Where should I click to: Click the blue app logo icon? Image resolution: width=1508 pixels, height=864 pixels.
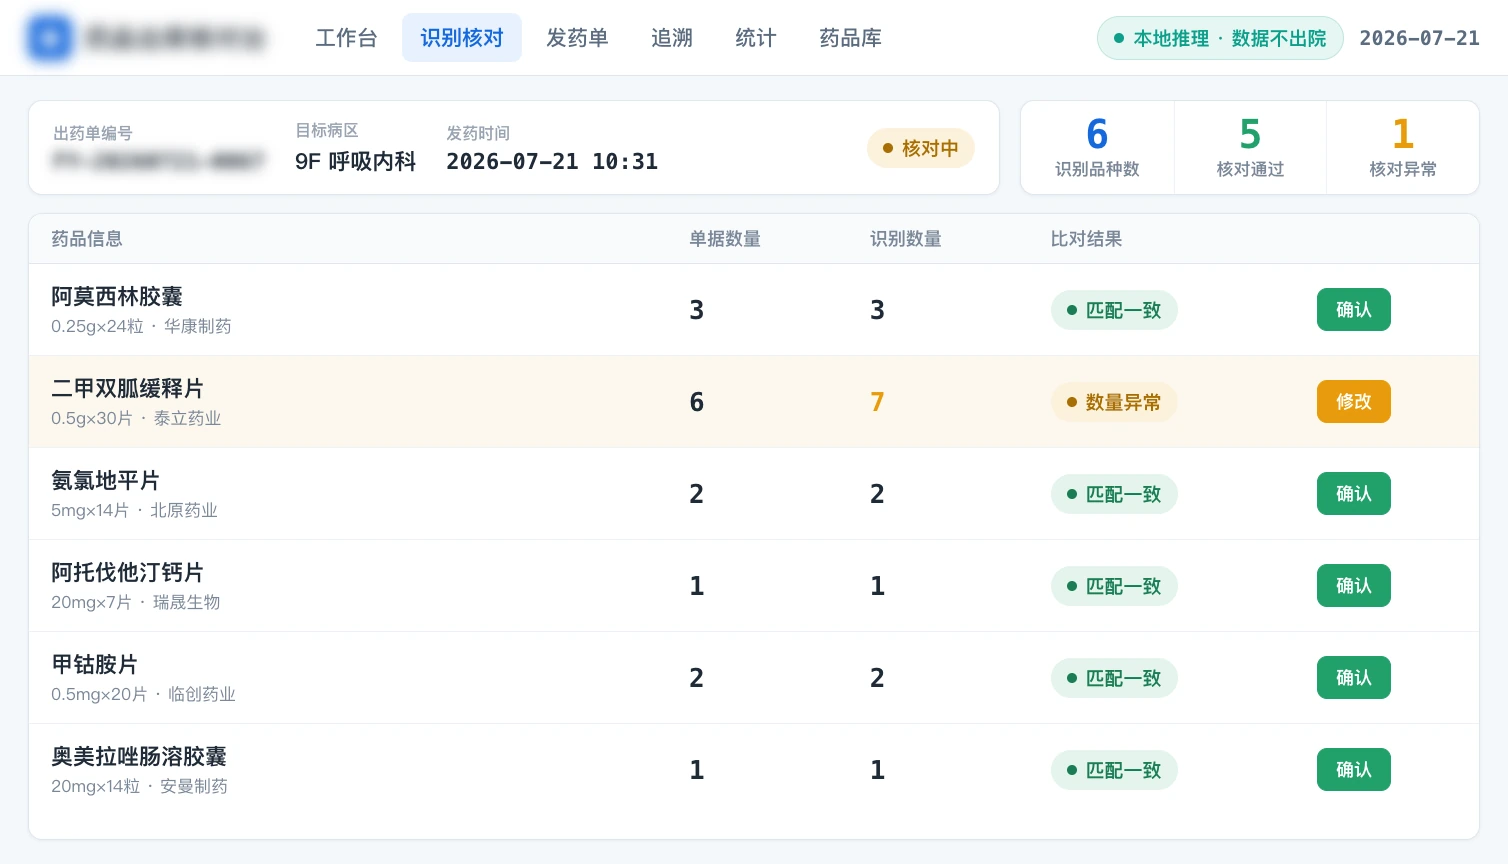click(50, 38)
